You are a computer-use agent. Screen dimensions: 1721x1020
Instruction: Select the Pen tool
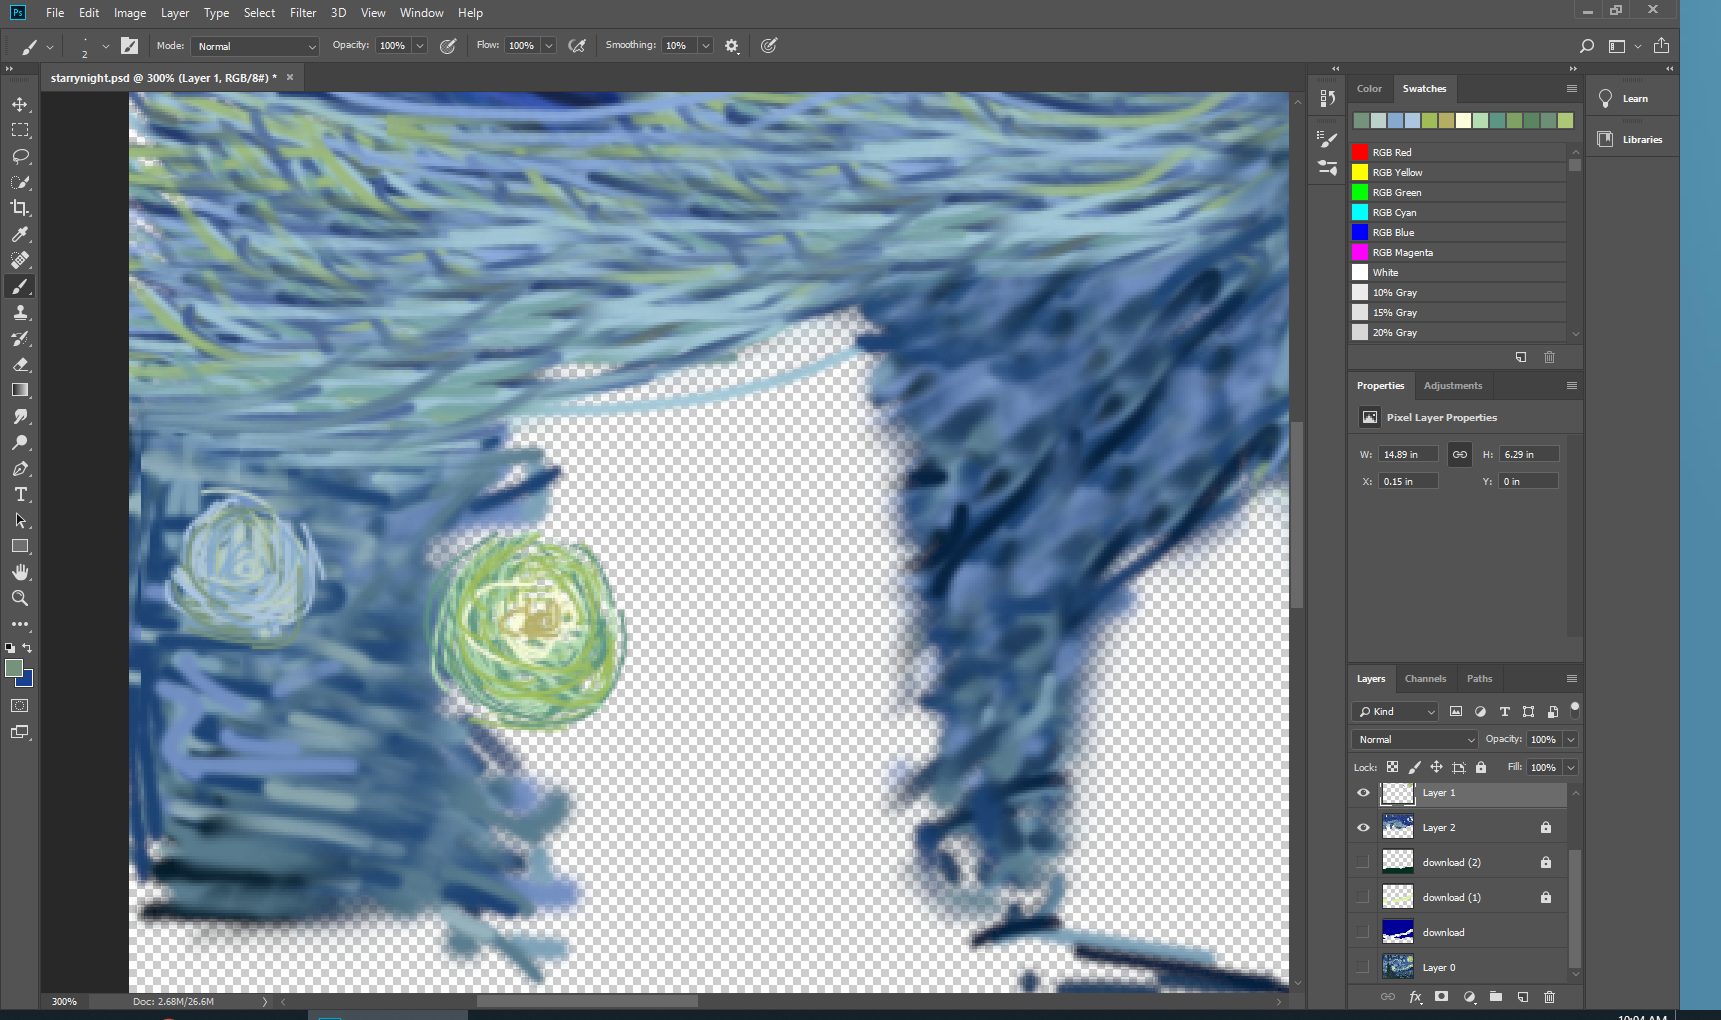click(x=20, y=468)
